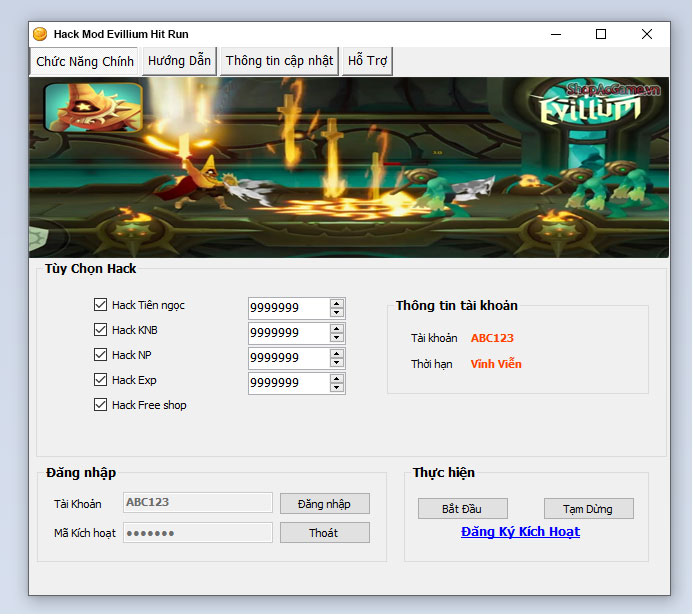
Task: Open the Hướng Dẫn tab
Action: tap(179, 61)
